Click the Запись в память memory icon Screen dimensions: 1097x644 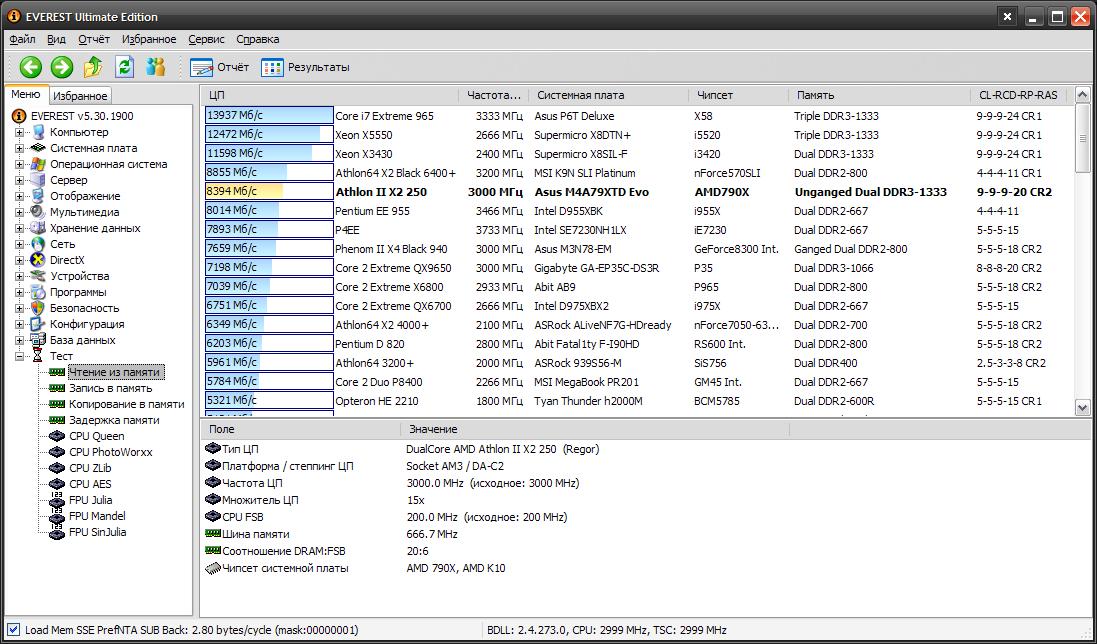57,388
